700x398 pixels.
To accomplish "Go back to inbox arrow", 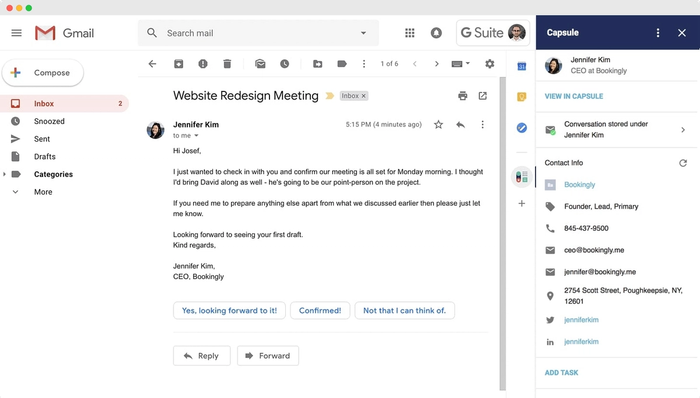I will tap(152, 64).
